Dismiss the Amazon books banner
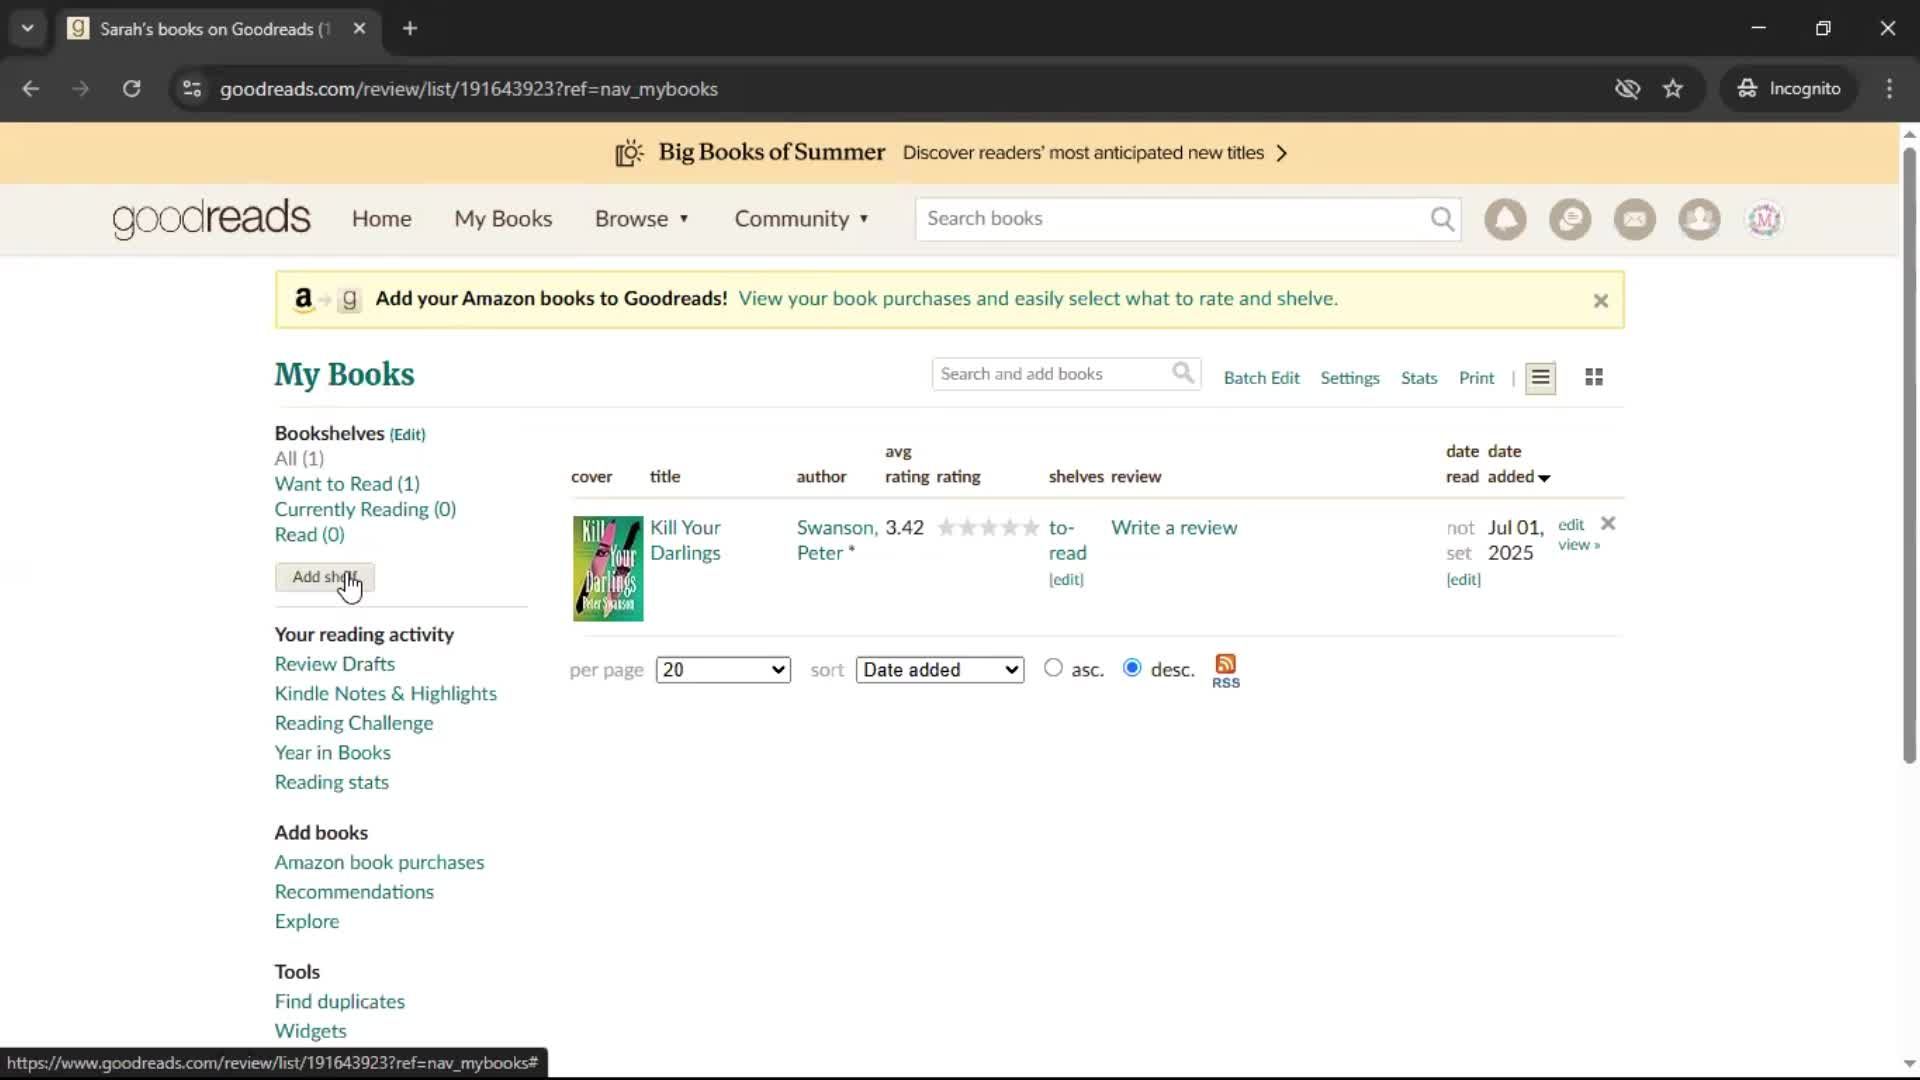 point(1600,300)
